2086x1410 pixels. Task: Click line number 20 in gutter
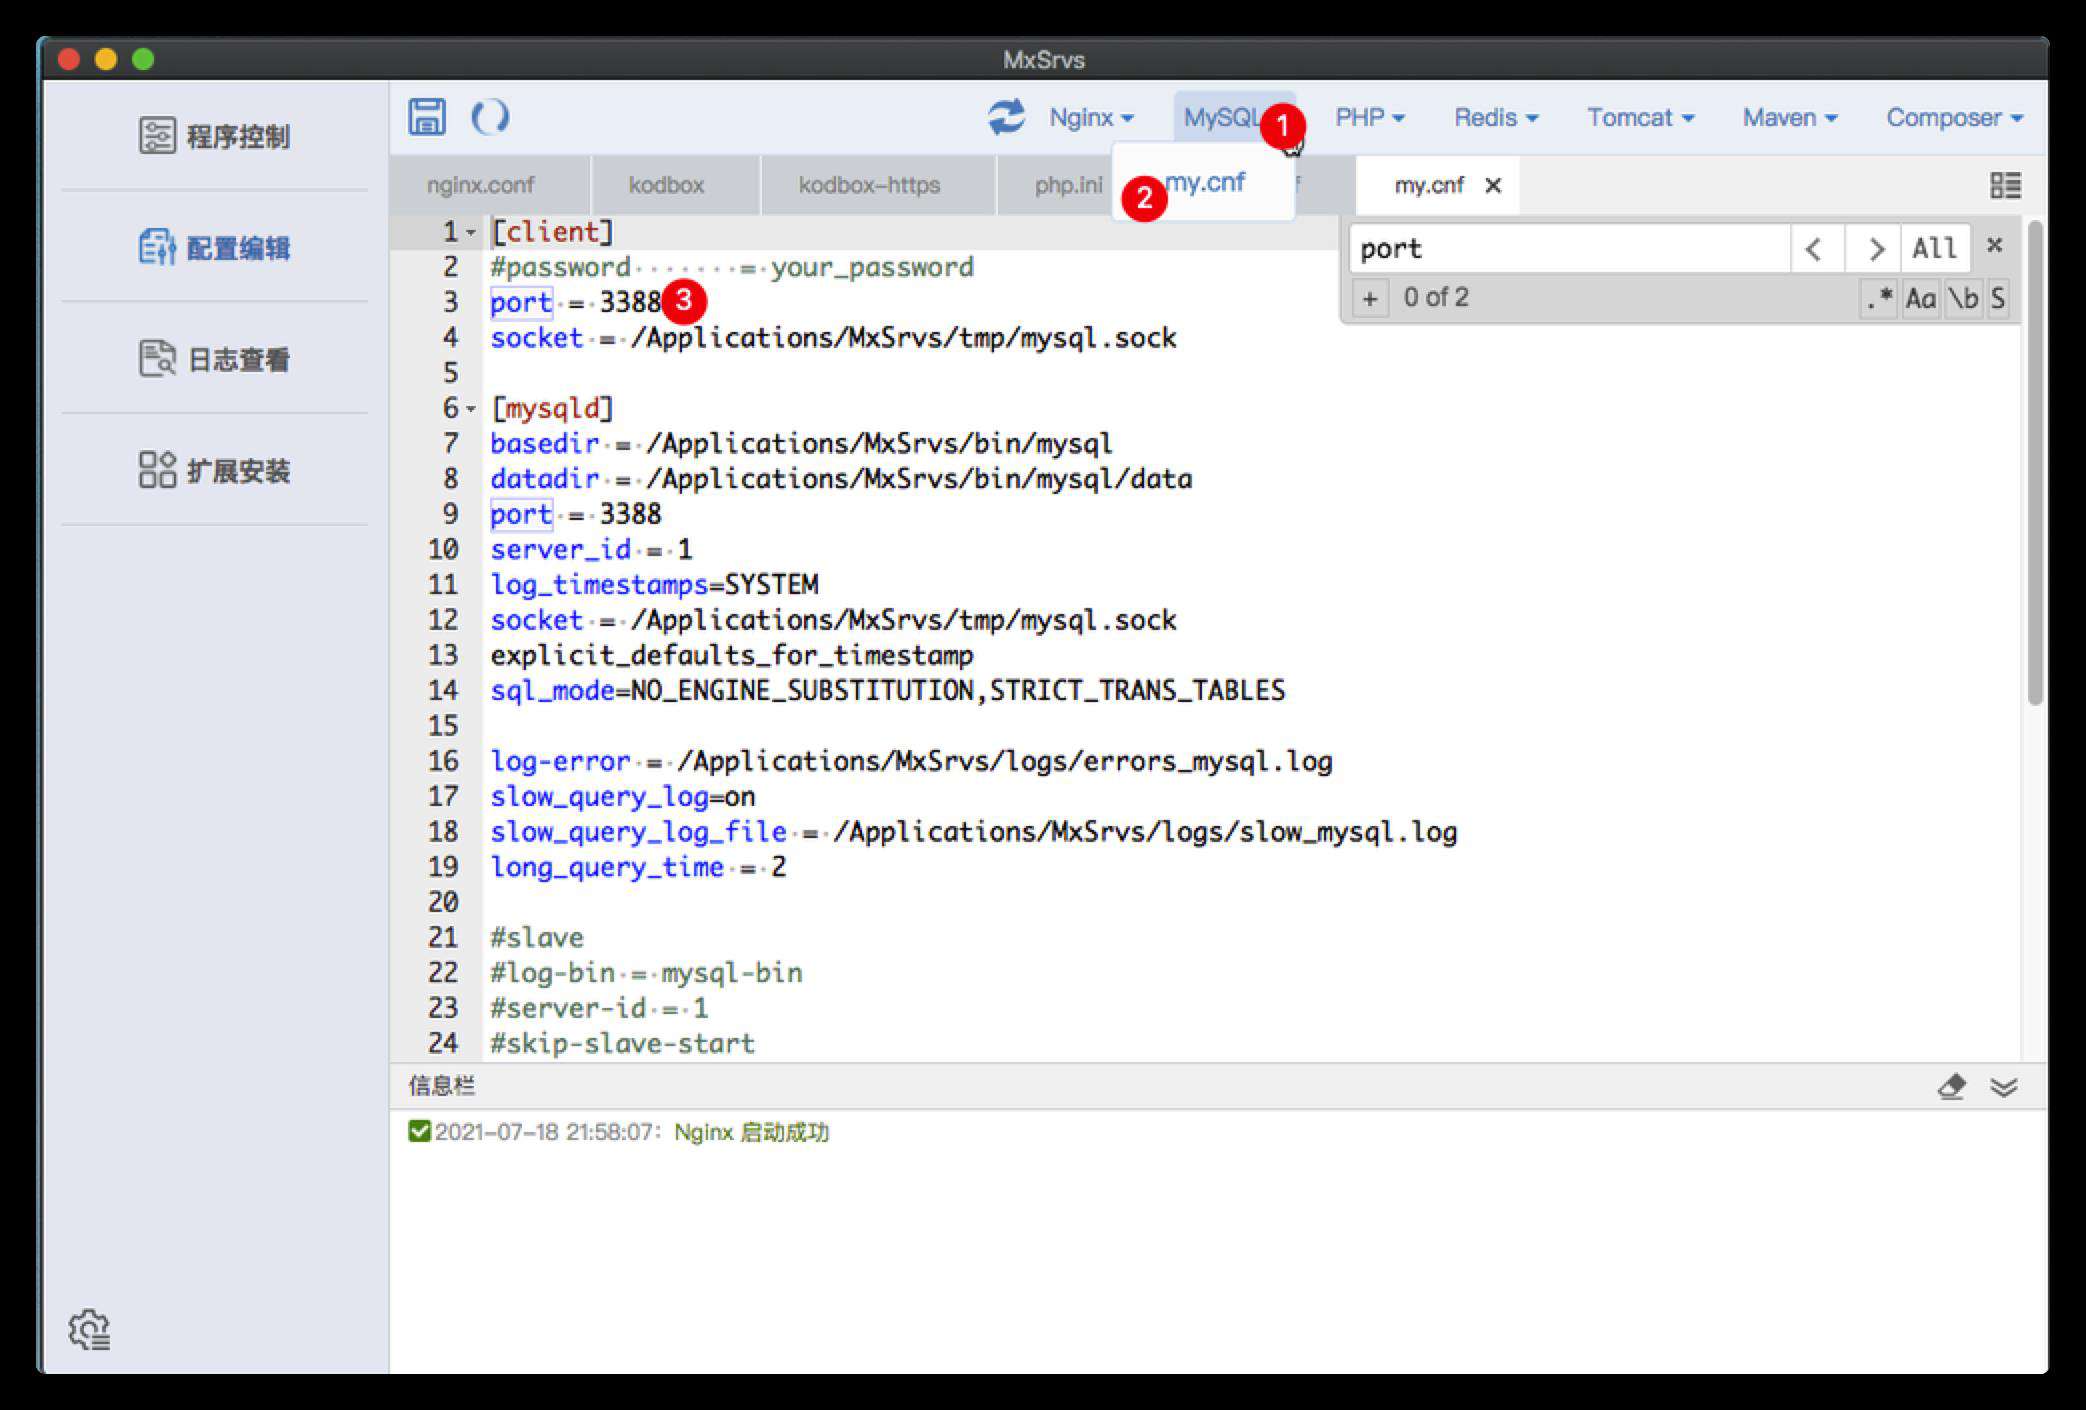pyautogui.click(x=442, y=902)
